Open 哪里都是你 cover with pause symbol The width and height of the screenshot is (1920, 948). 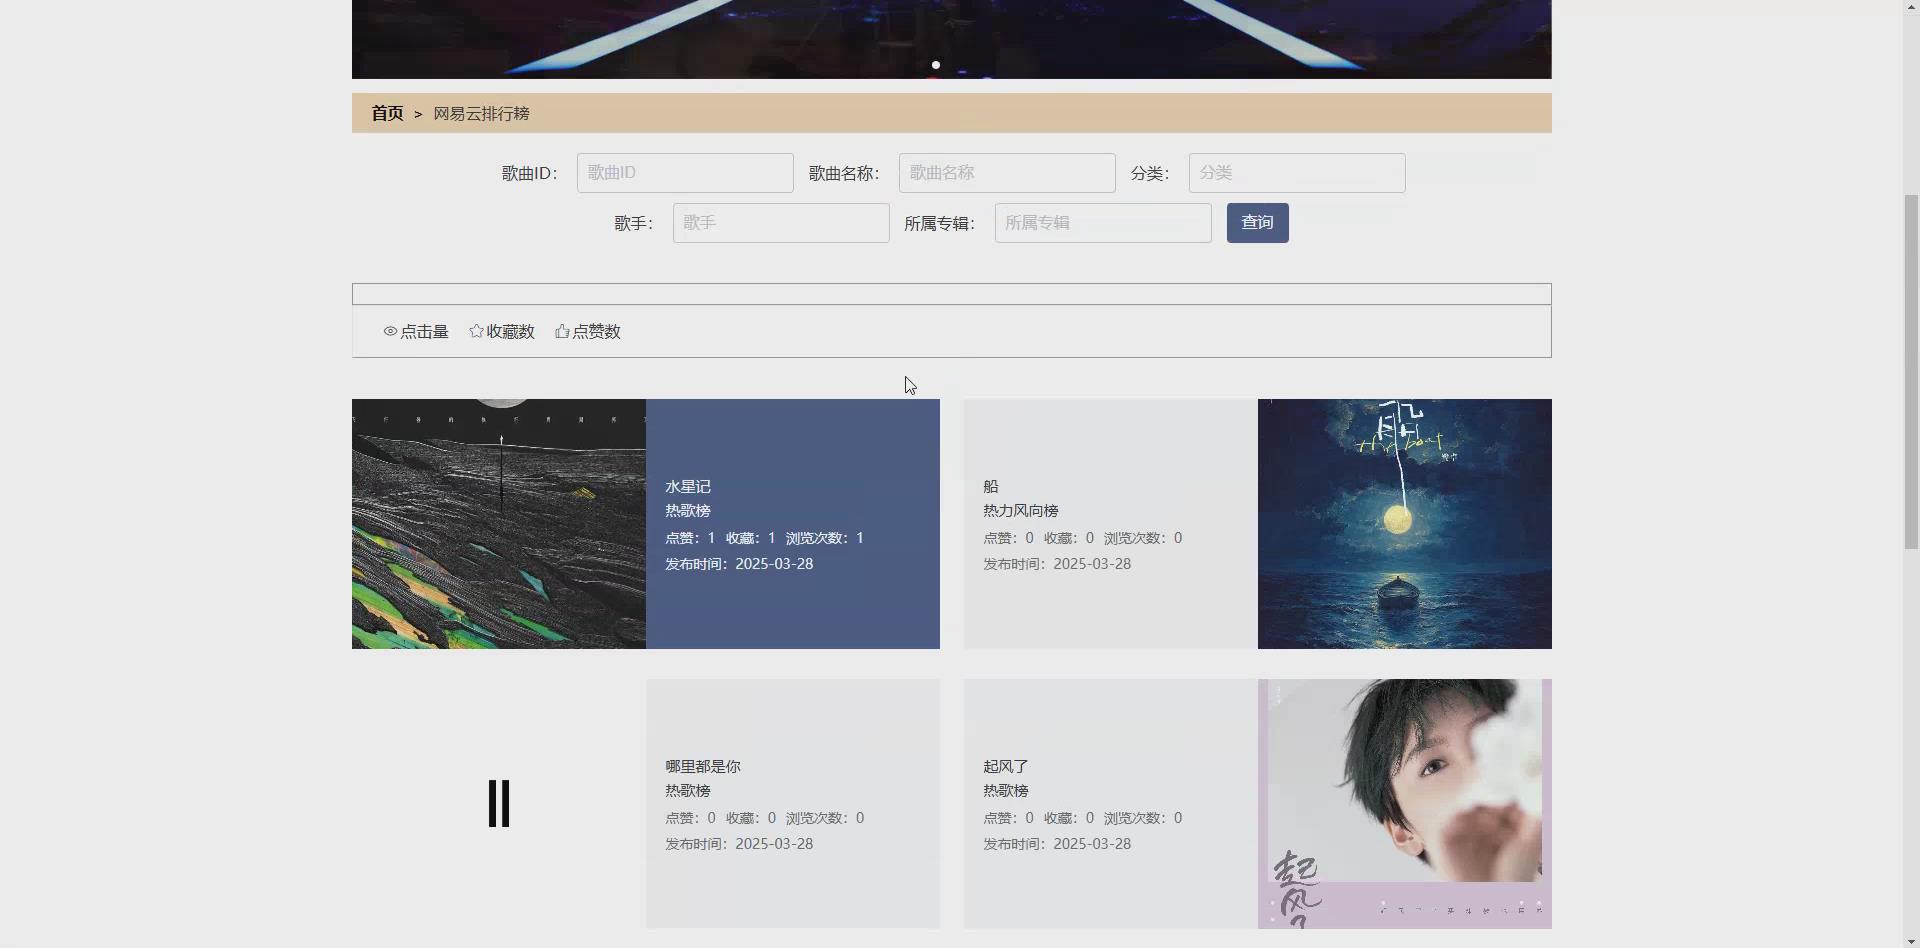coord(499,804)
